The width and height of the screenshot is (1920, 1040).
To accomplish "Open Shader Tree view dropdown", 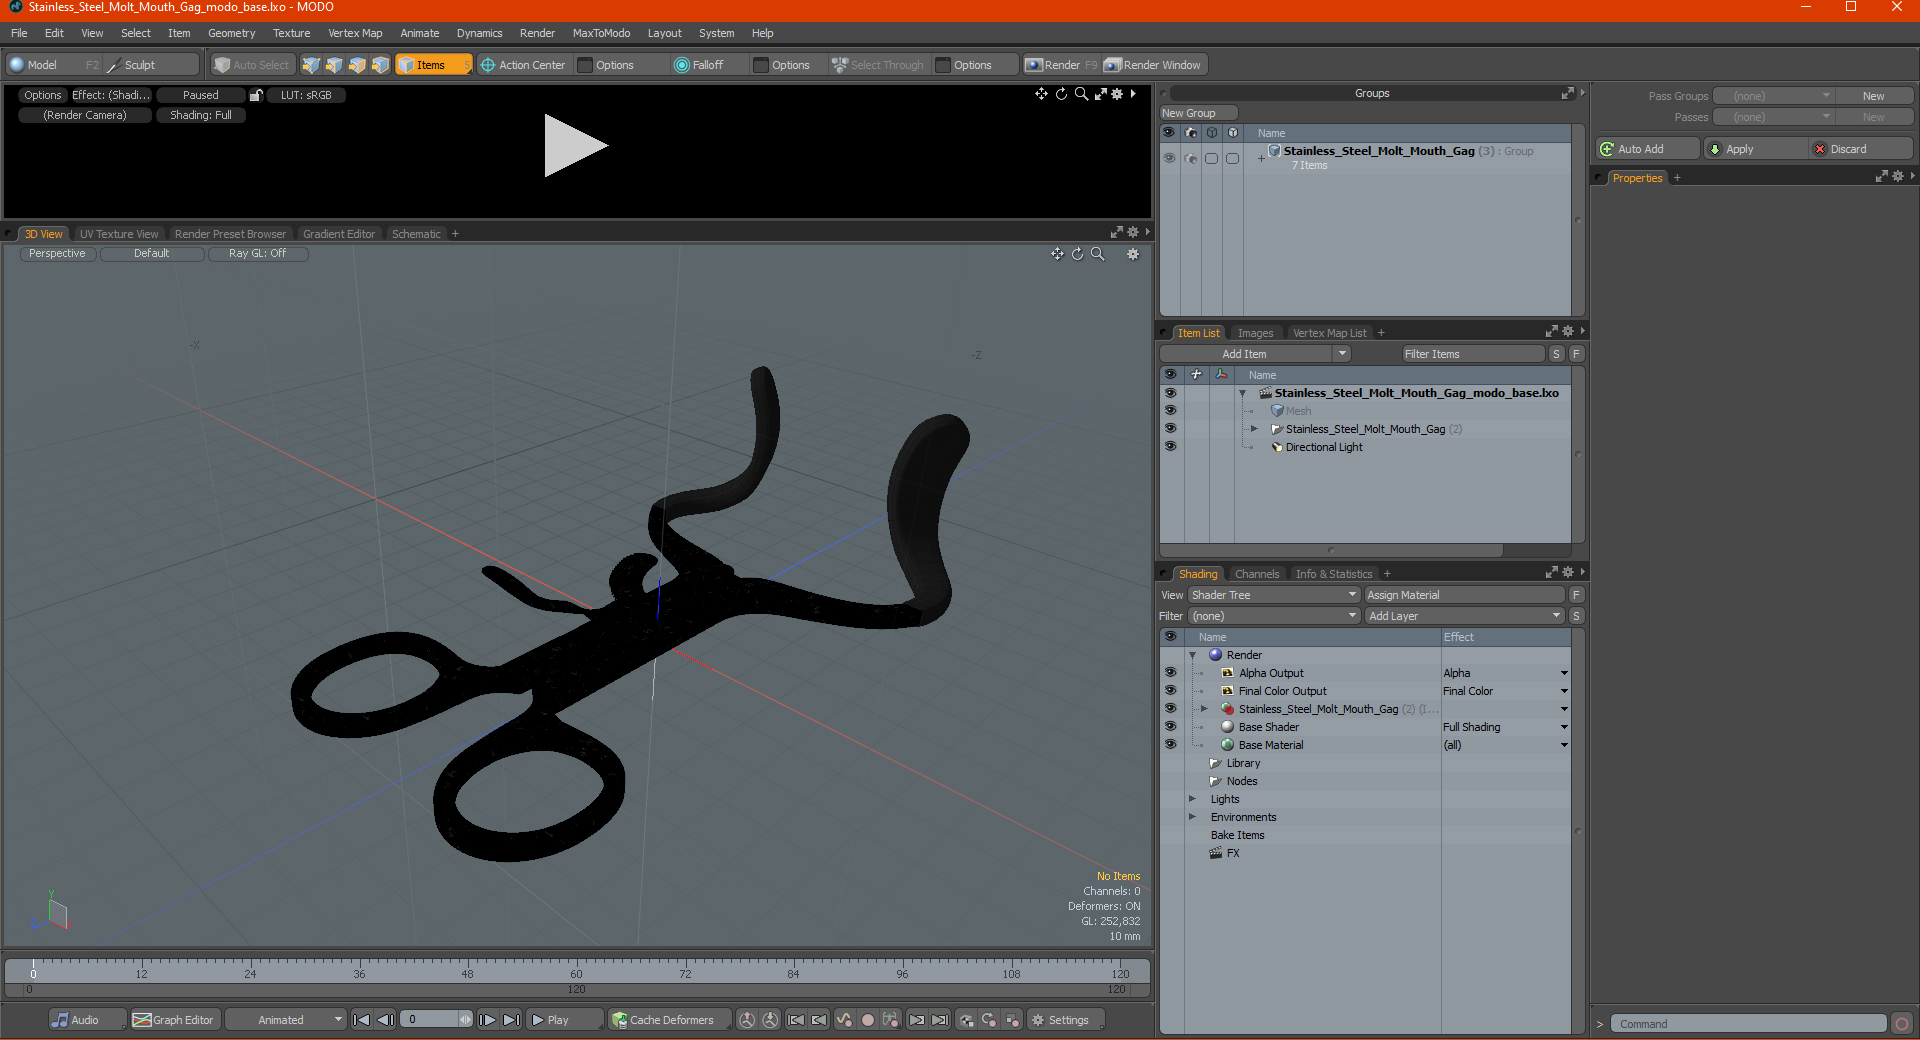I will 1273,595.
